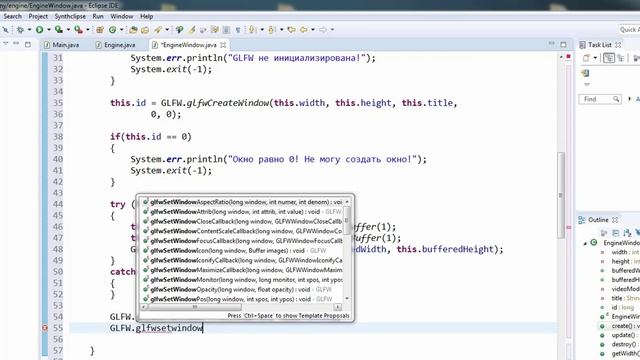Click the Run External Tools icon

[78, 29]
